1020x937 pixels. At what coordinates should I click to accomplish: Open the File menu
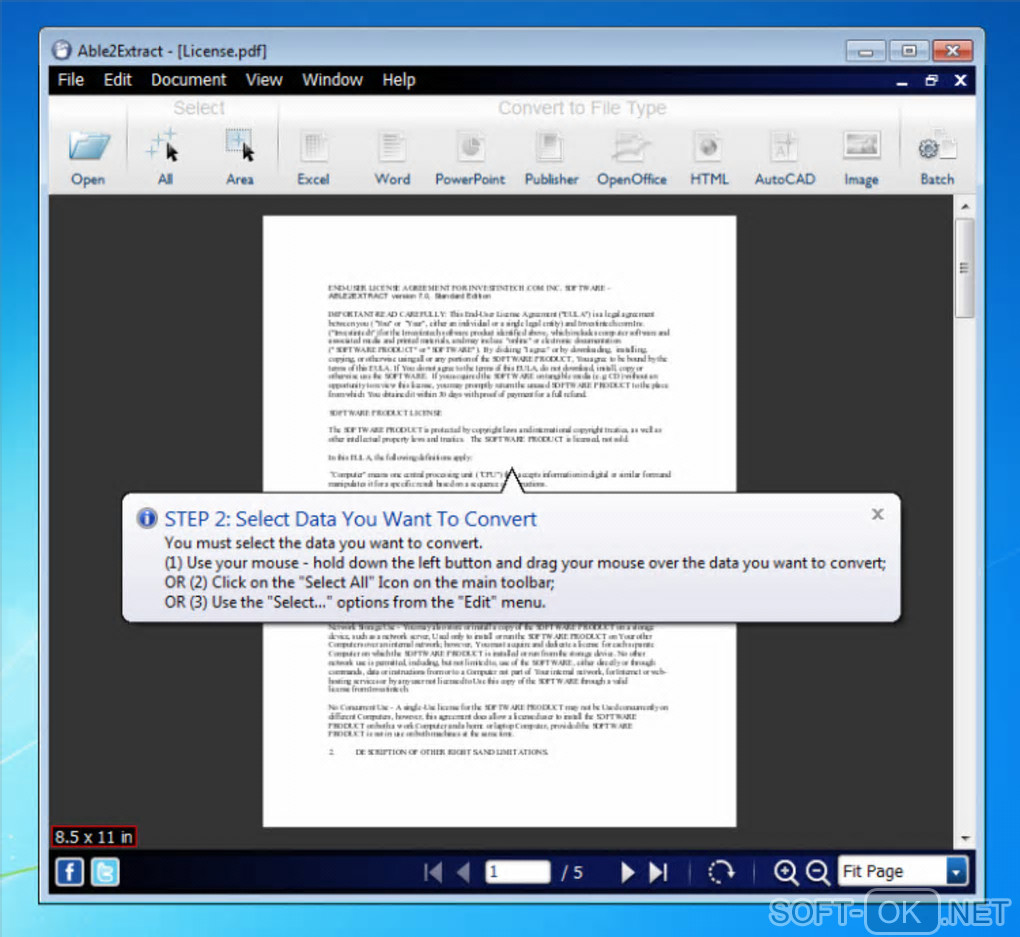pos(71,80)
